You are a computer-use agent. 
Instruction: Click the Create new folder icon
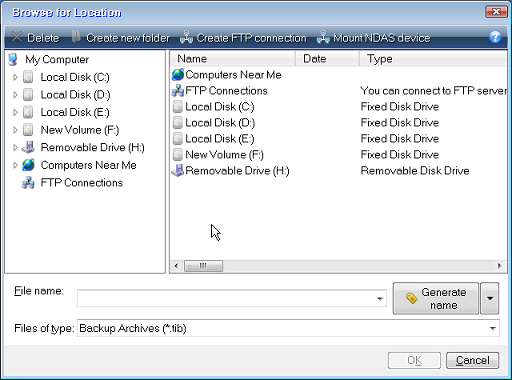(x=76, y=37)
